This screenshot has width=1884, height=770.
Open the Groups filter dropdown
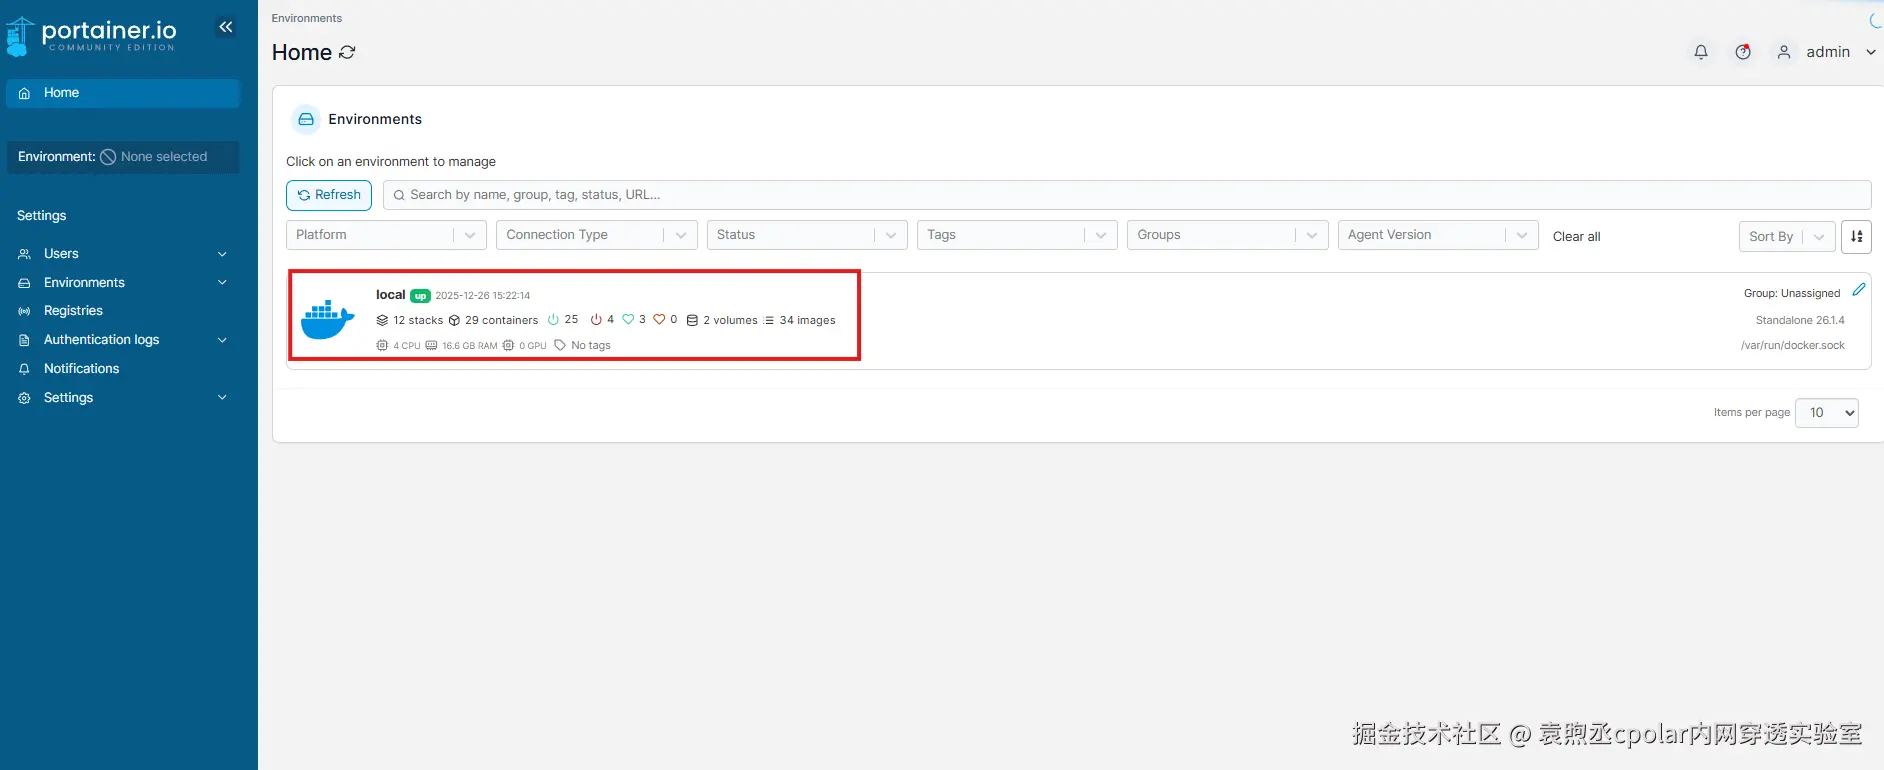1228,235
